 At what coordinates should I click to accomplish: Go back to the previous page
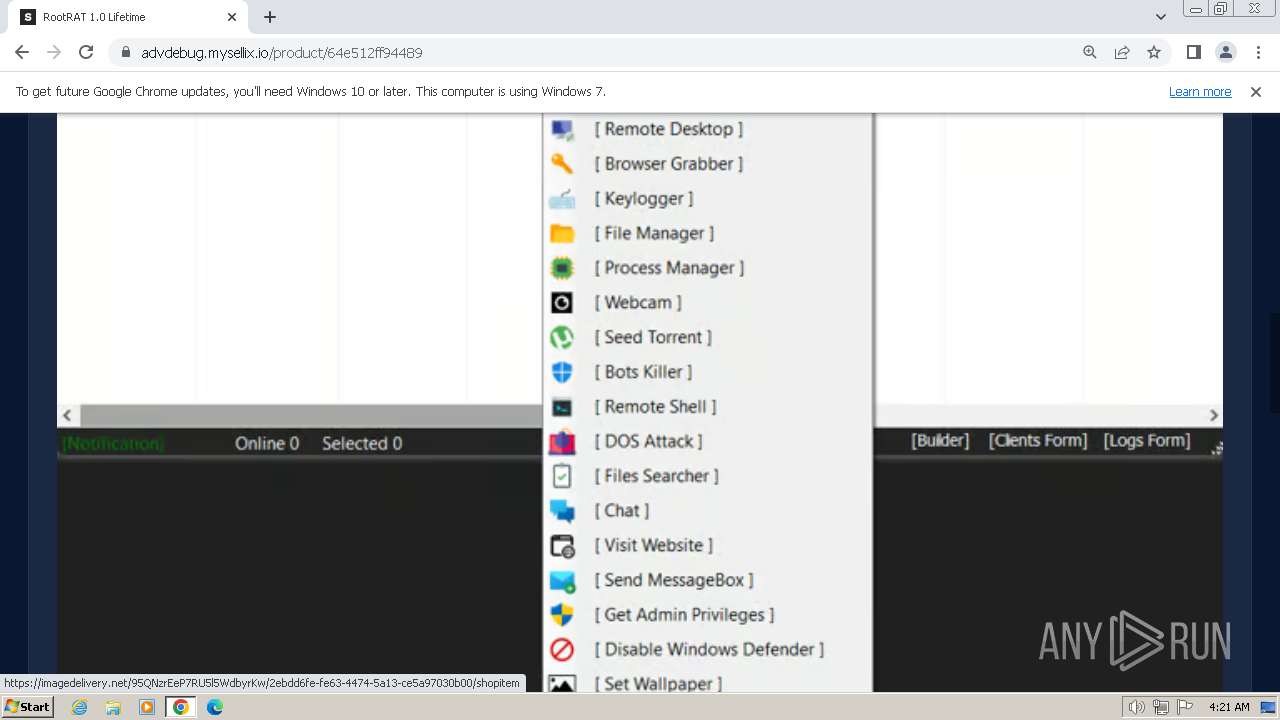point(22,53)
